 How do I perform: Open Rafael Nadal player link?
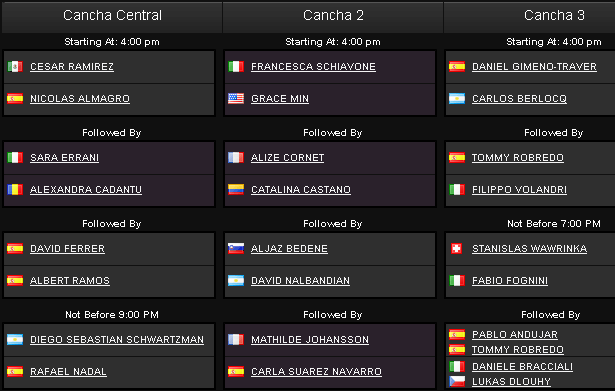(68, 371)
